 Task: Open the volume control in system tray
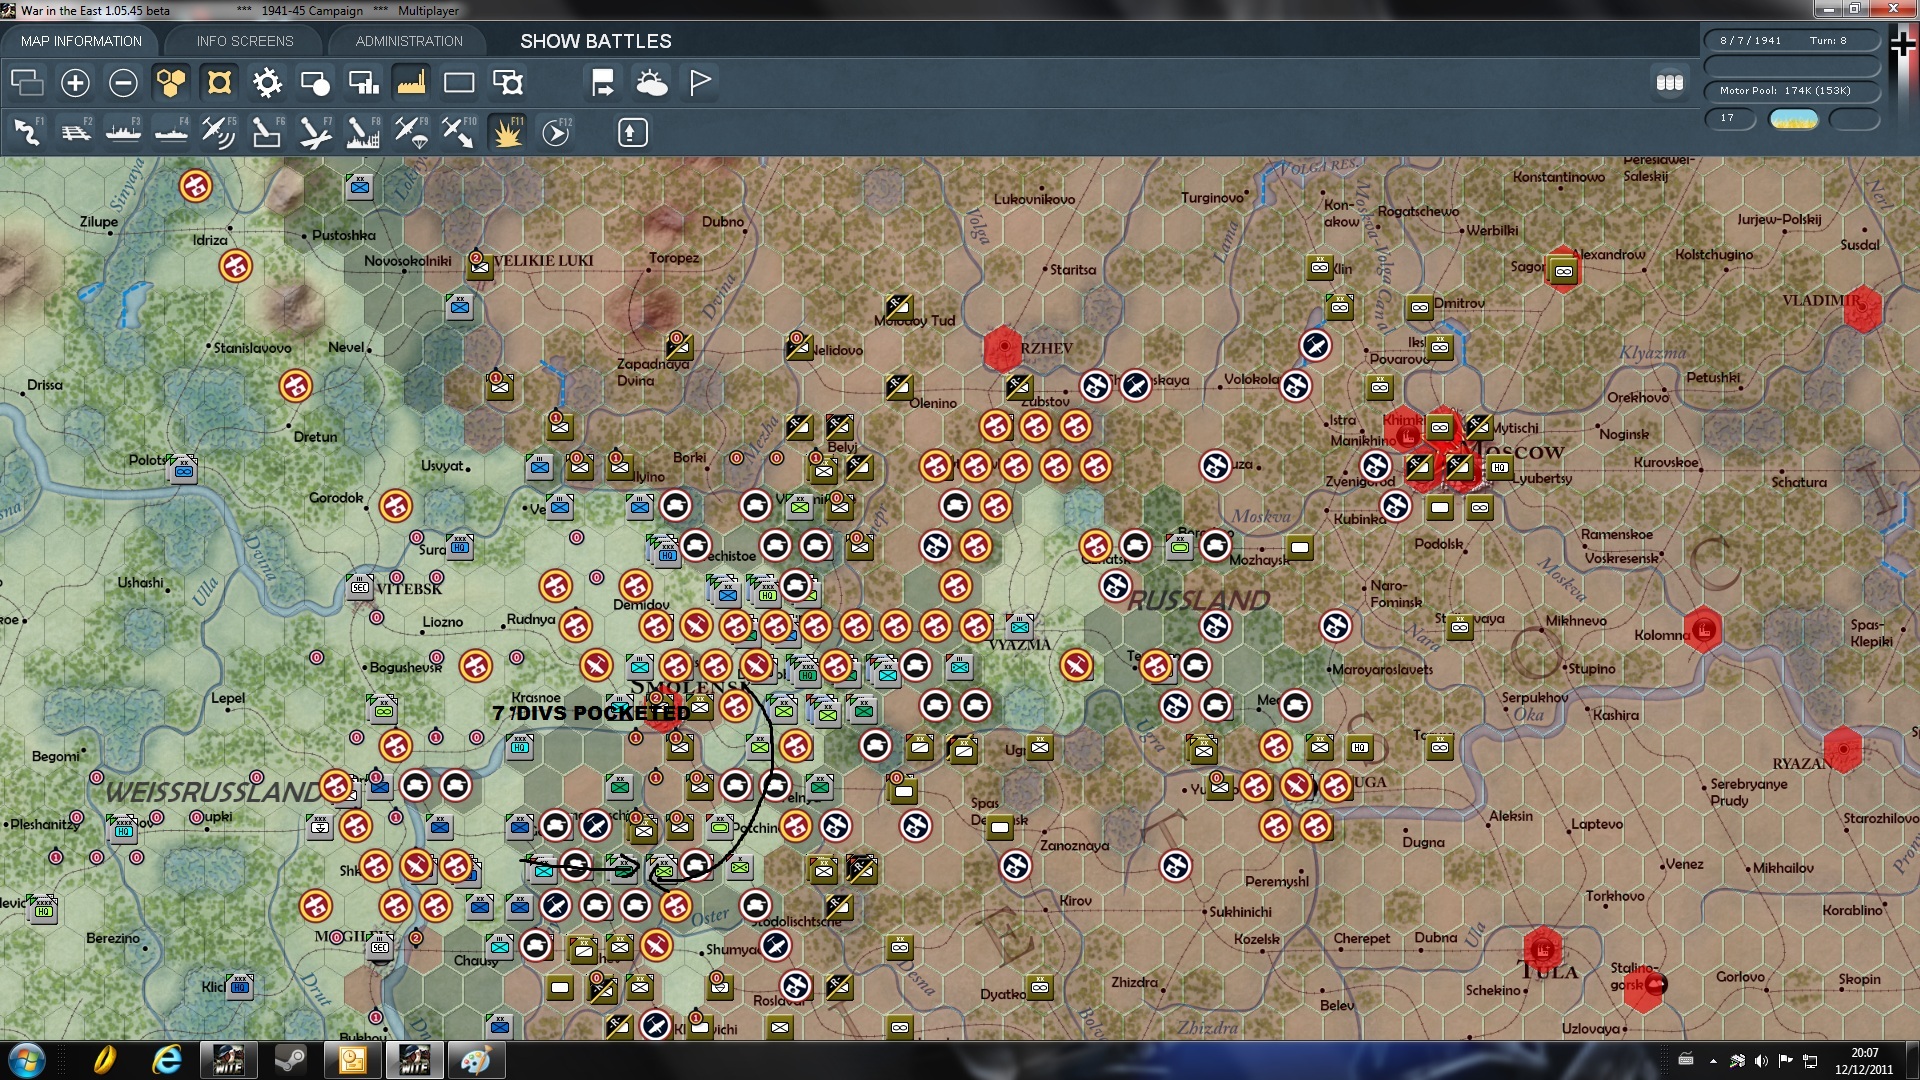pos(1761,1061)
